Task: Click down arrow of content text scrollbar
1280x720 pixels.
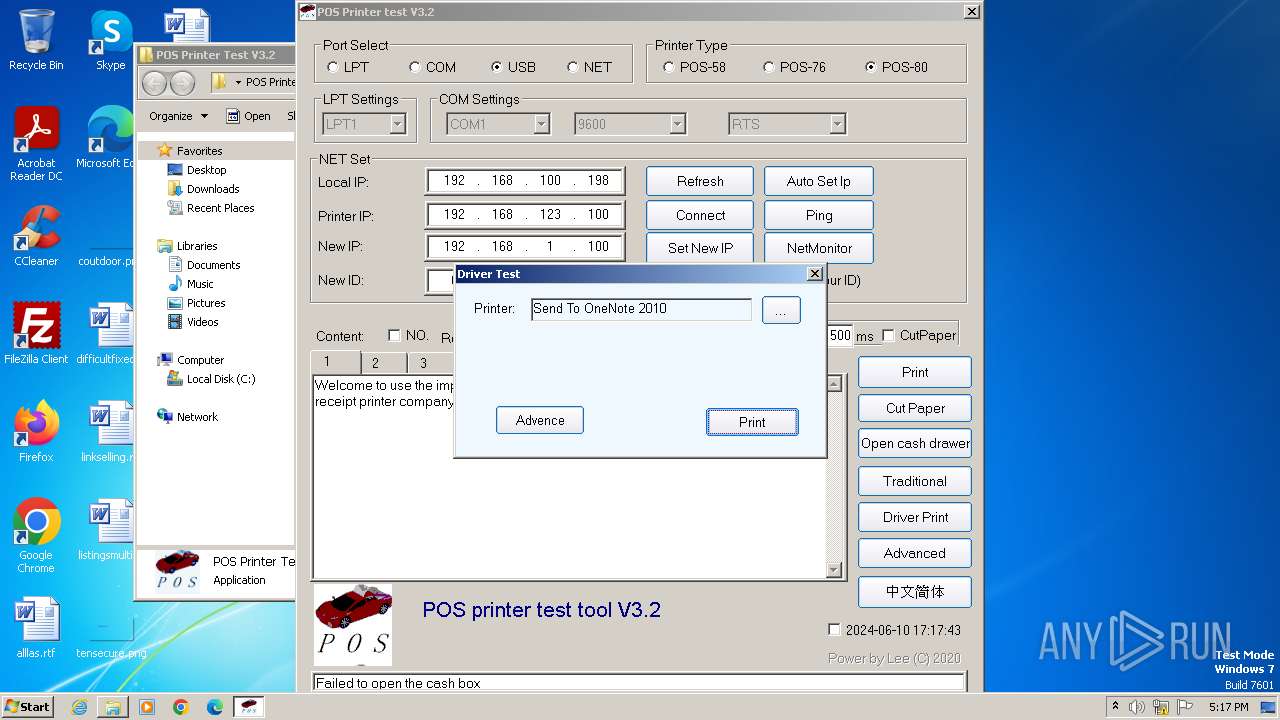Action: (834, 570)
